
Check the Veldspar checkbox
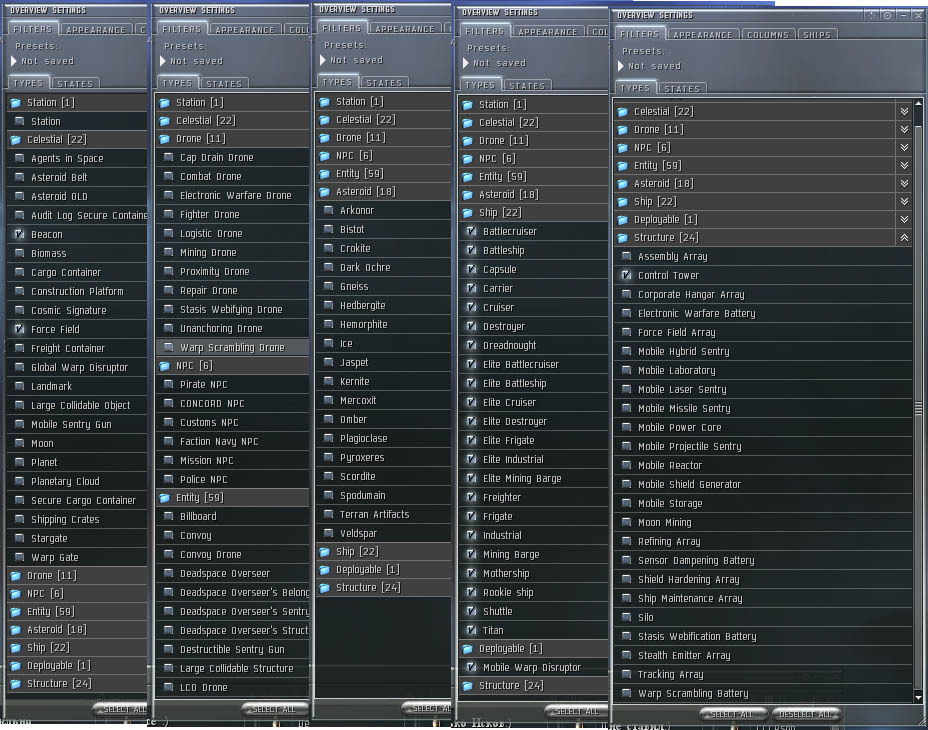click(x=328, y=533)
